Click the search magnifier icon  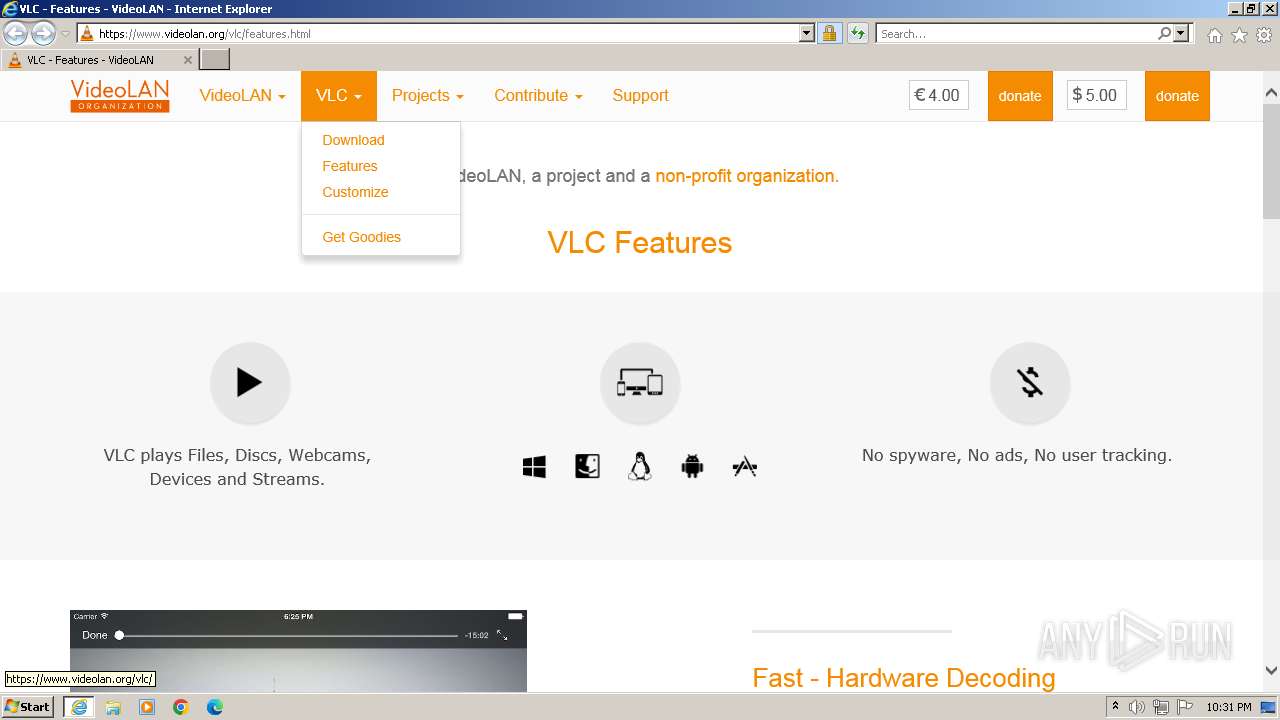pyautogui.click(x=1164, y=33)
